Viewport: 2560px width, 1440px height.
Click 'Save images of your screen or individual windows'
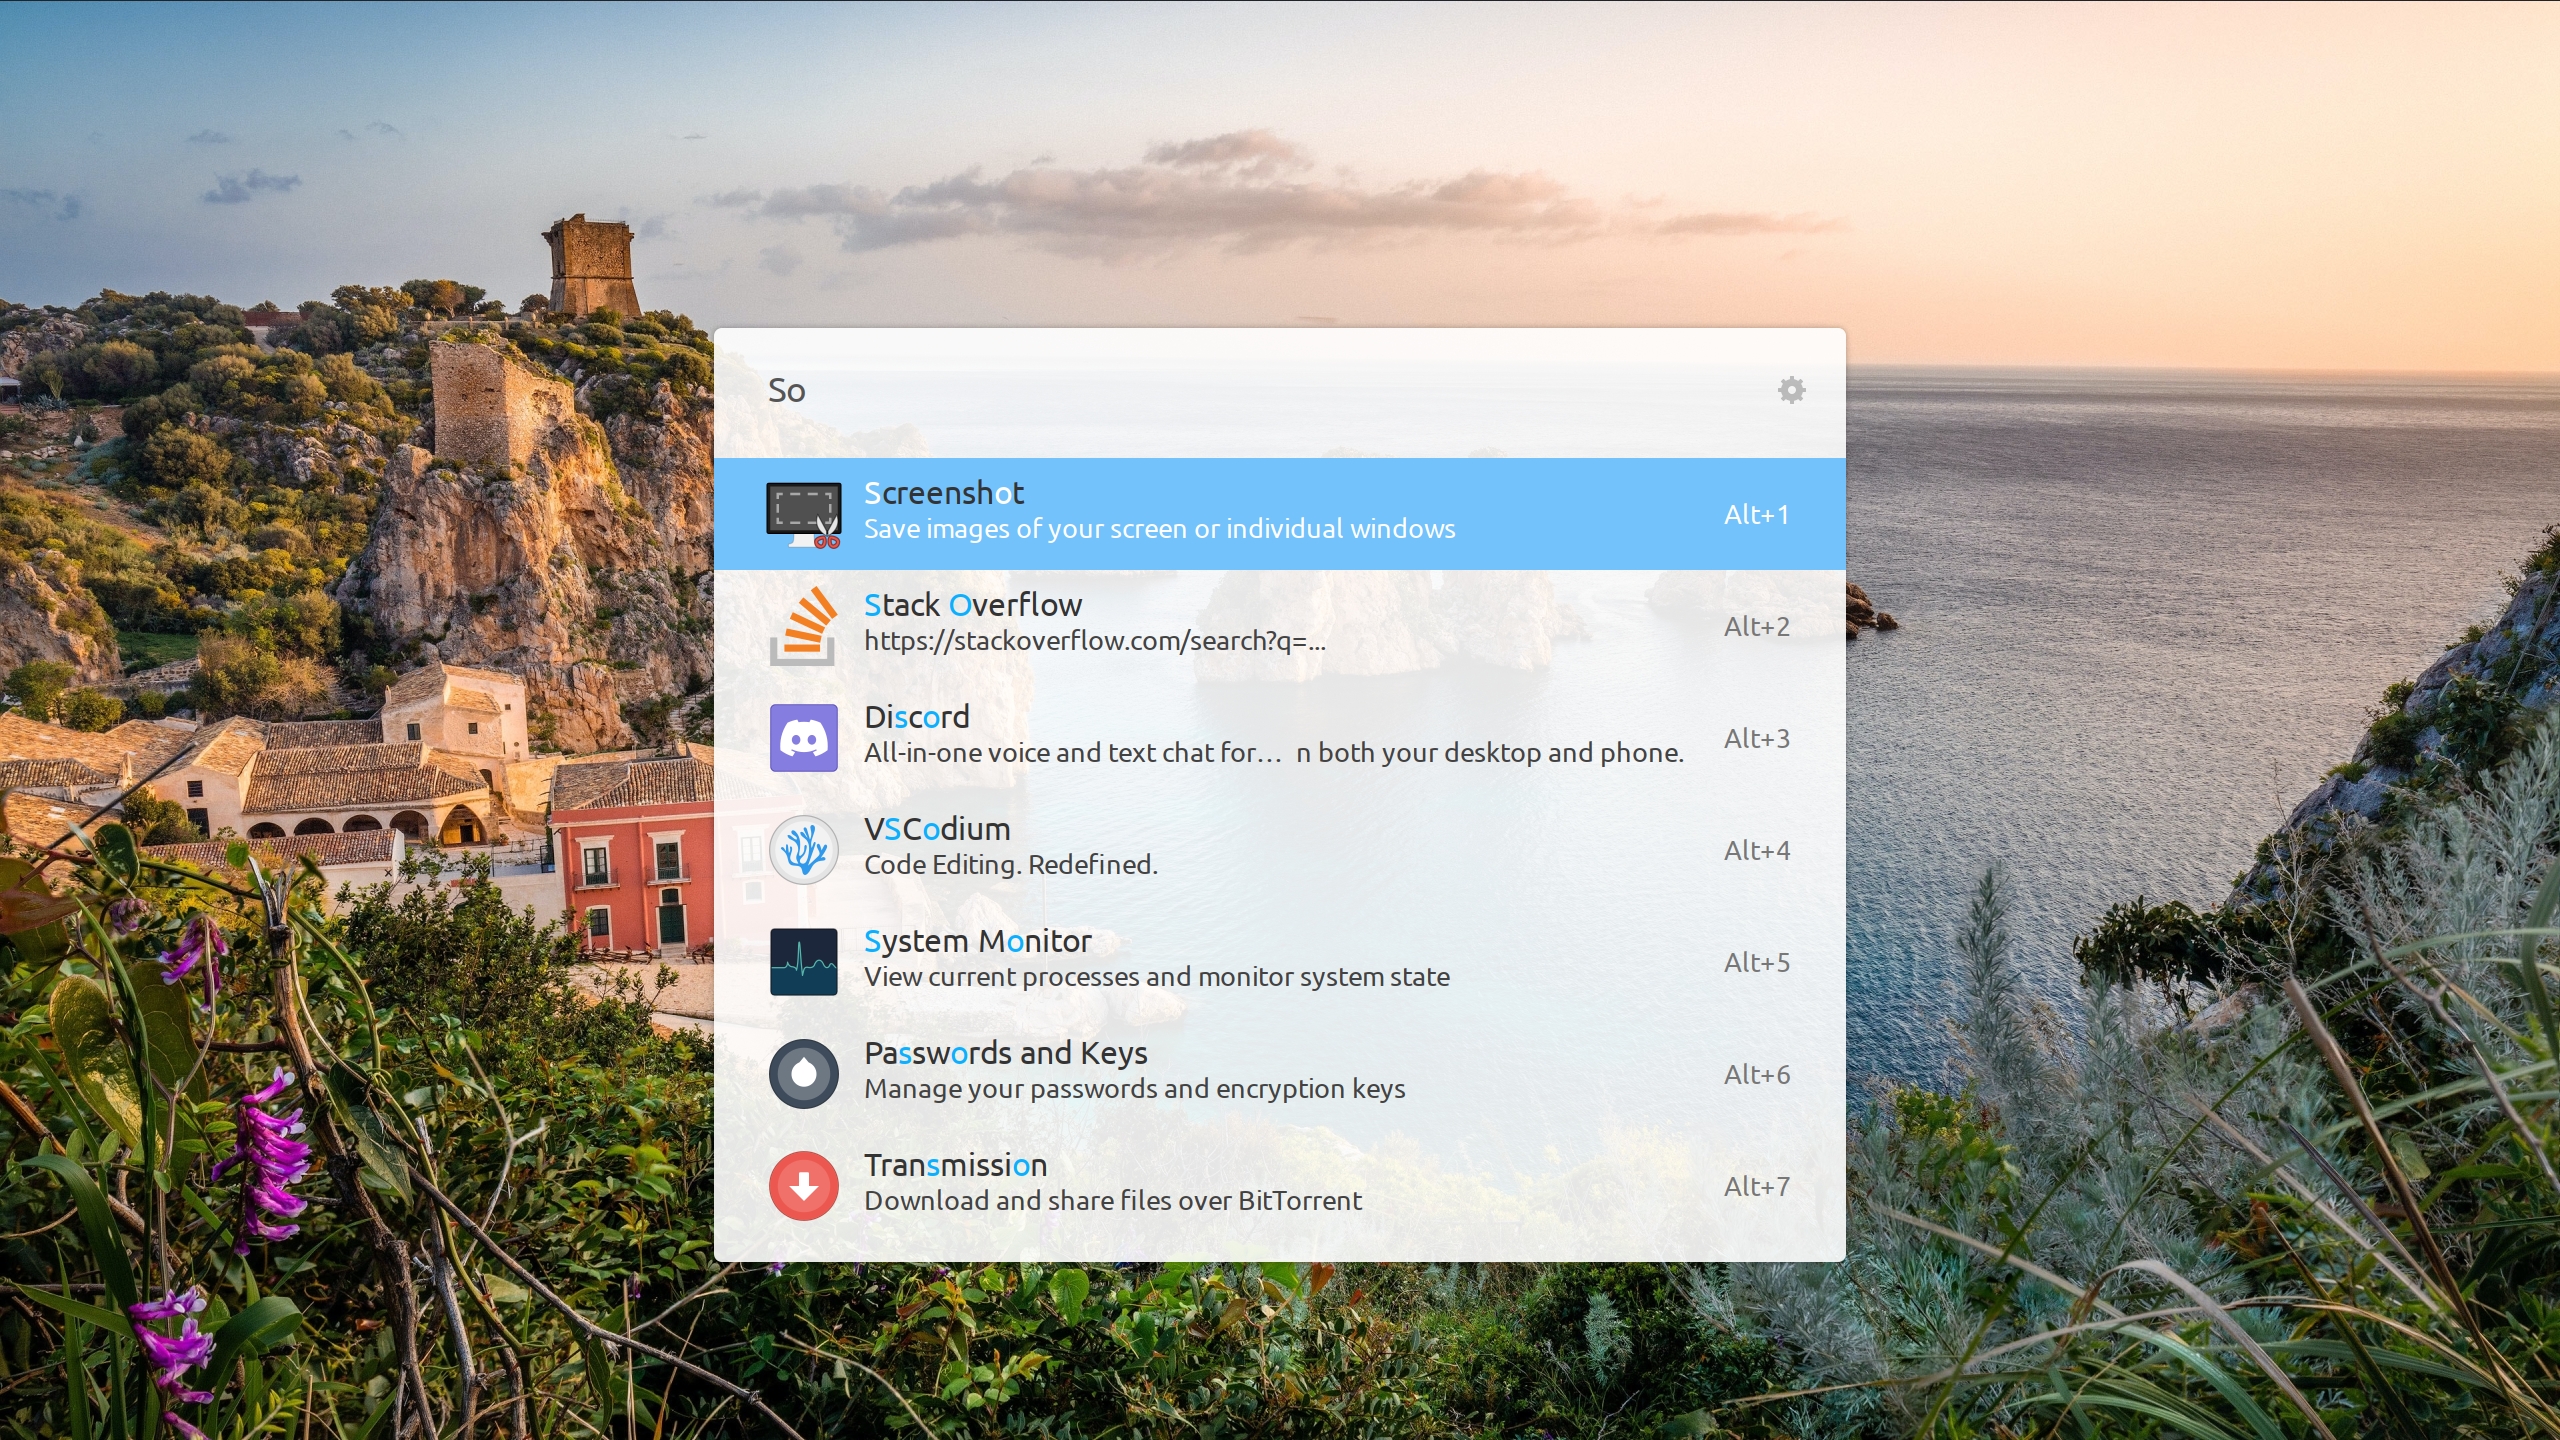[1160, 529]
